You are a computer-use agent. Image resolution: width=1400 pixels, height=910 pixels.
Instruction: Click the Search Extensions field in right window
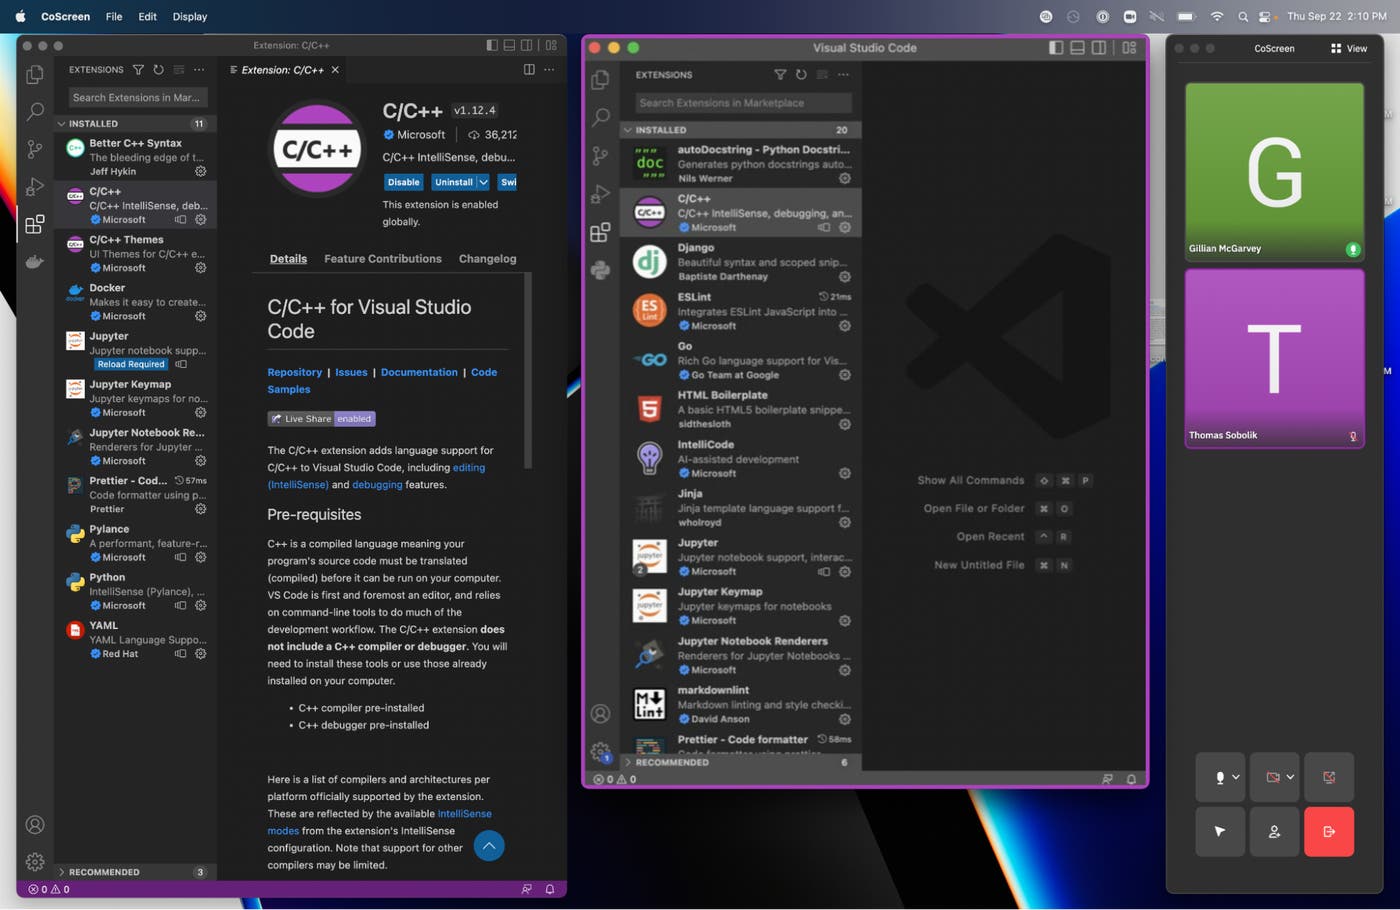(x=742, y=103)
